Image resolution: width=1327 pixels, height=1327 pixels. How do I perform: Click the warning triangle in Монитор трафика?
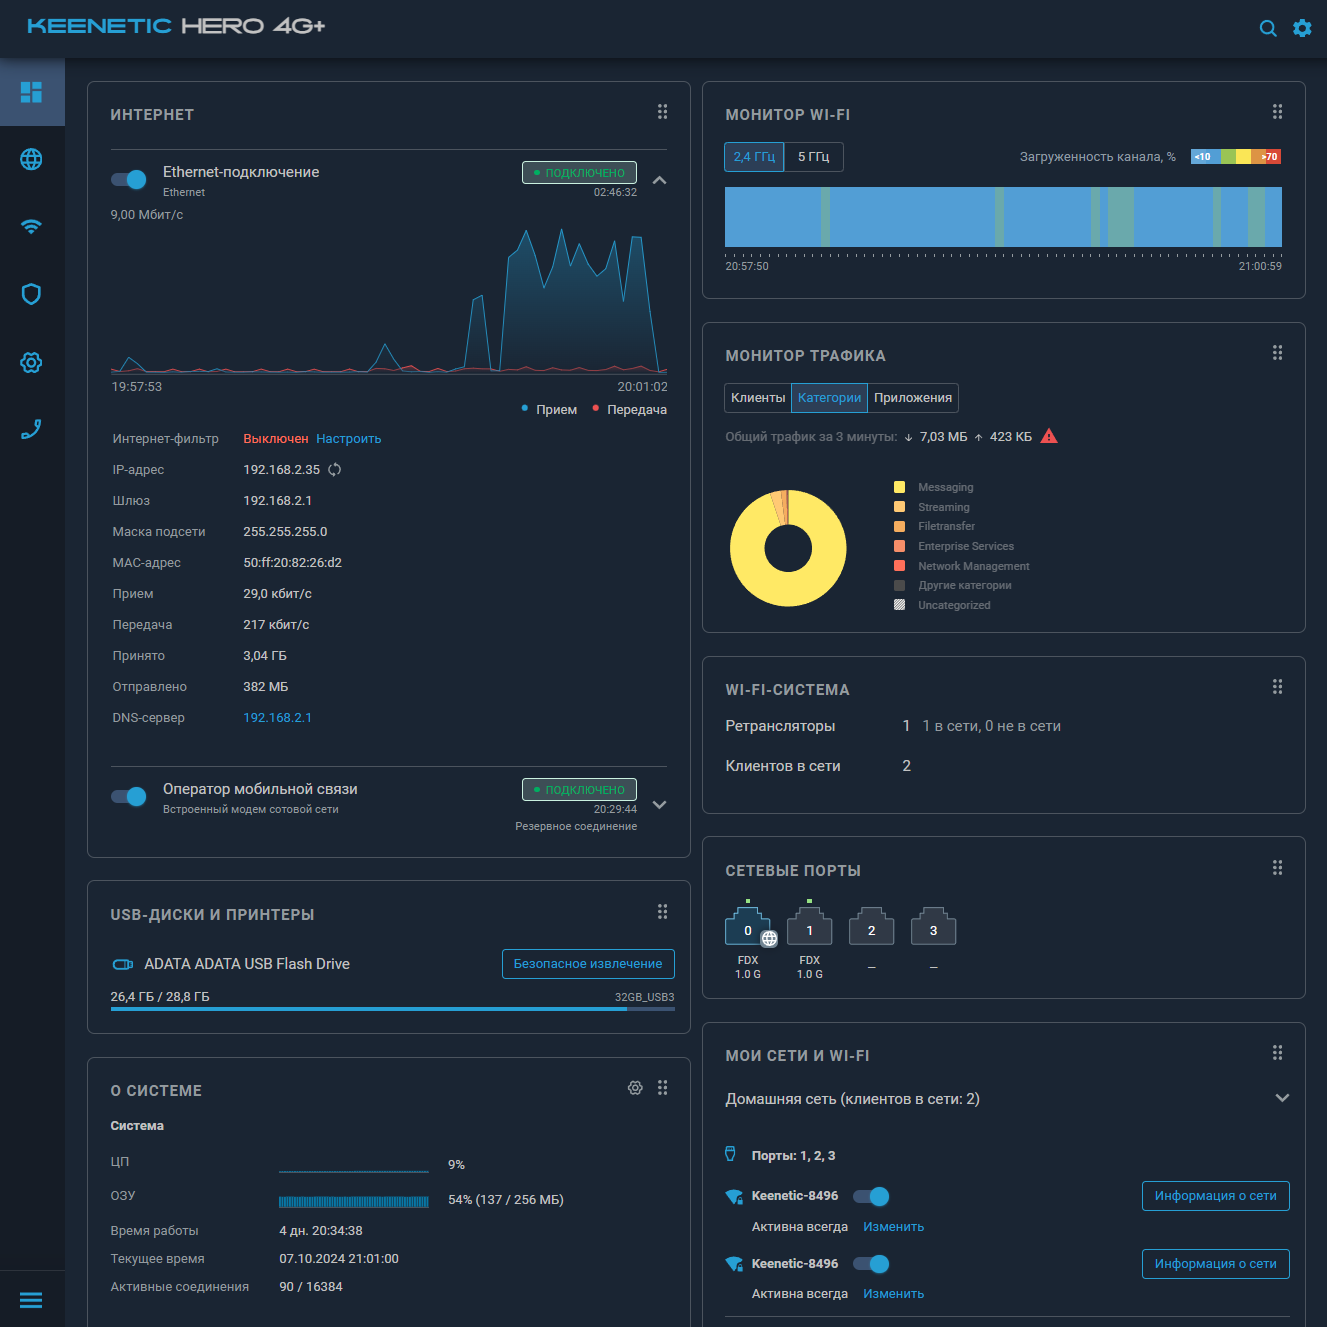coord(1049,435)
